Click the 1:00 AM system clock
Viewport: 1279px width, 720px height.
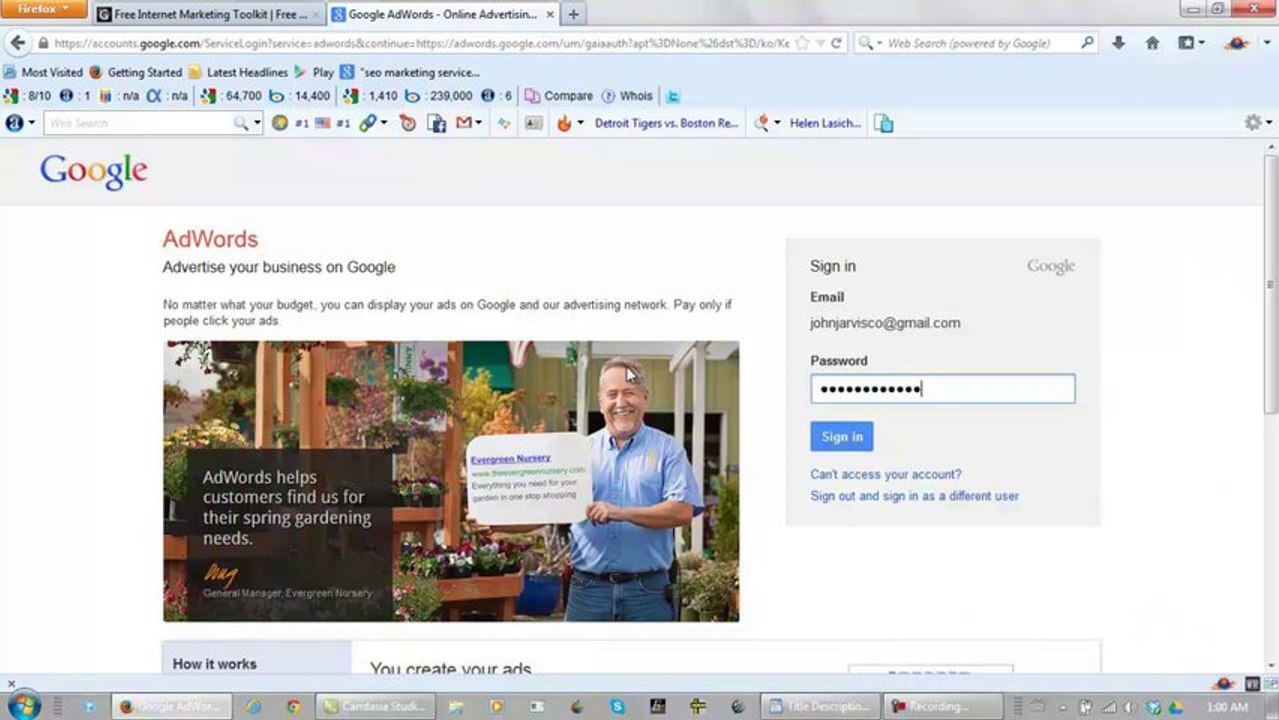(x=1227, y=707)
